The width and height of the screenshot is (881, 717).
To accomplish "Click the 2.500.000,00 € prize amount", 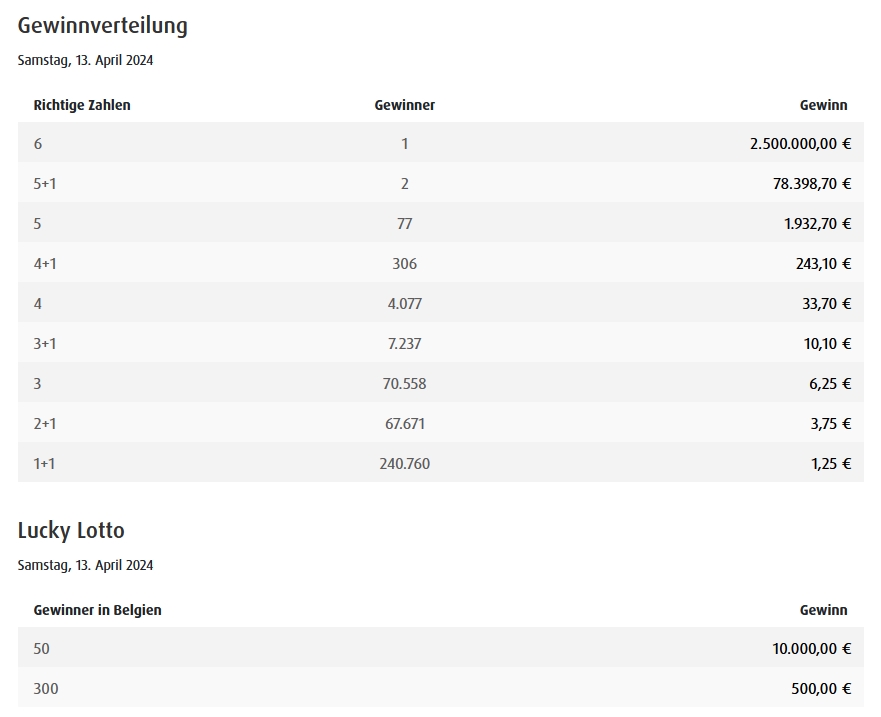I will (801, 144).
